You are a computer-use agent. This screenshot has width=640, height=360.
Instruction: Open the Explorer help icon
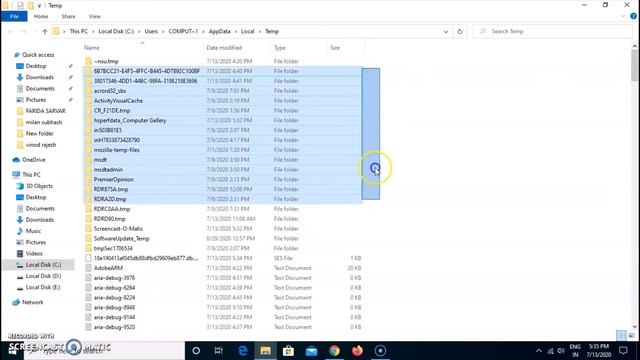pos(633,16)
